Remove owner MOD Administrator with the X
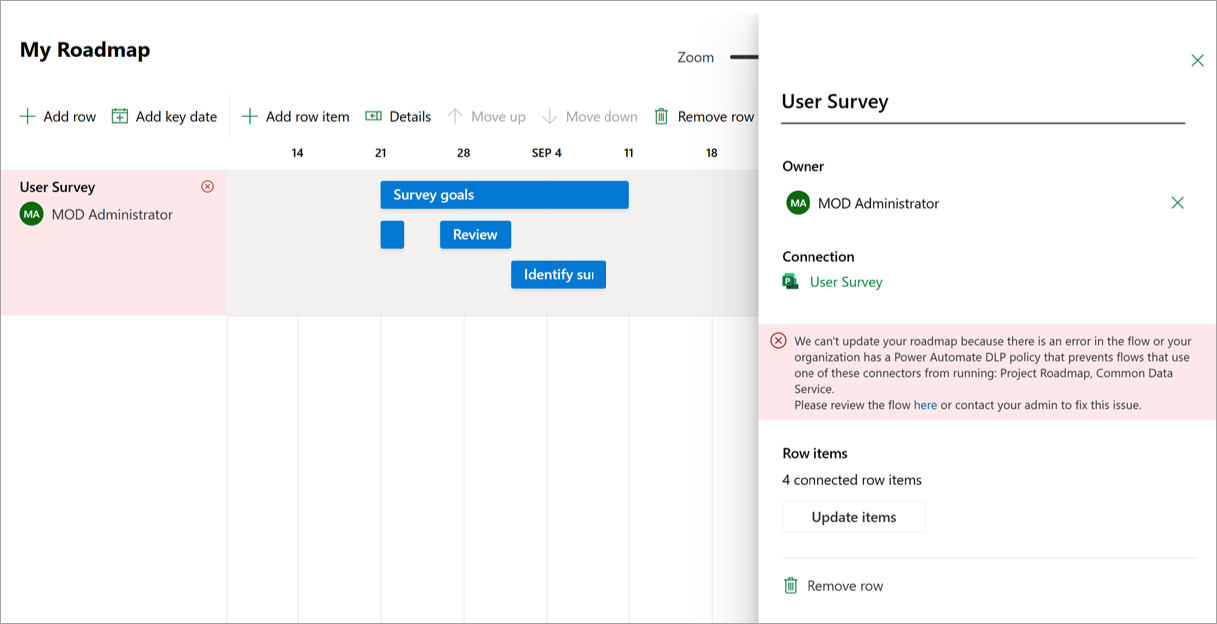The height and width of the screenshot is (624, 1217). click(x=1177, y=203)
